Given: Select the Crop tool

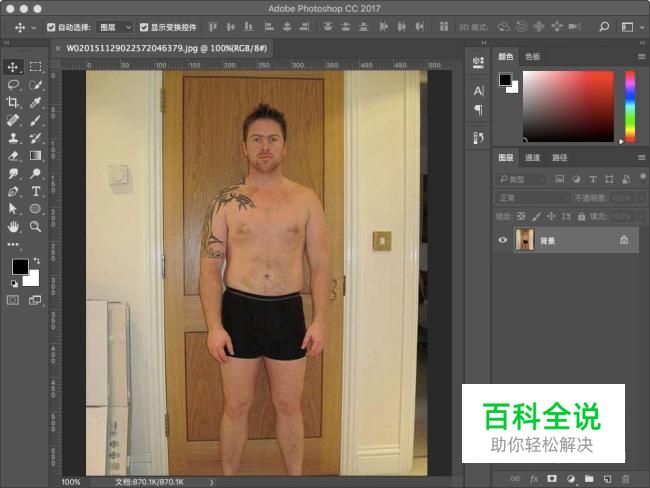Looking at the screenshot, I should pos(12,102).
